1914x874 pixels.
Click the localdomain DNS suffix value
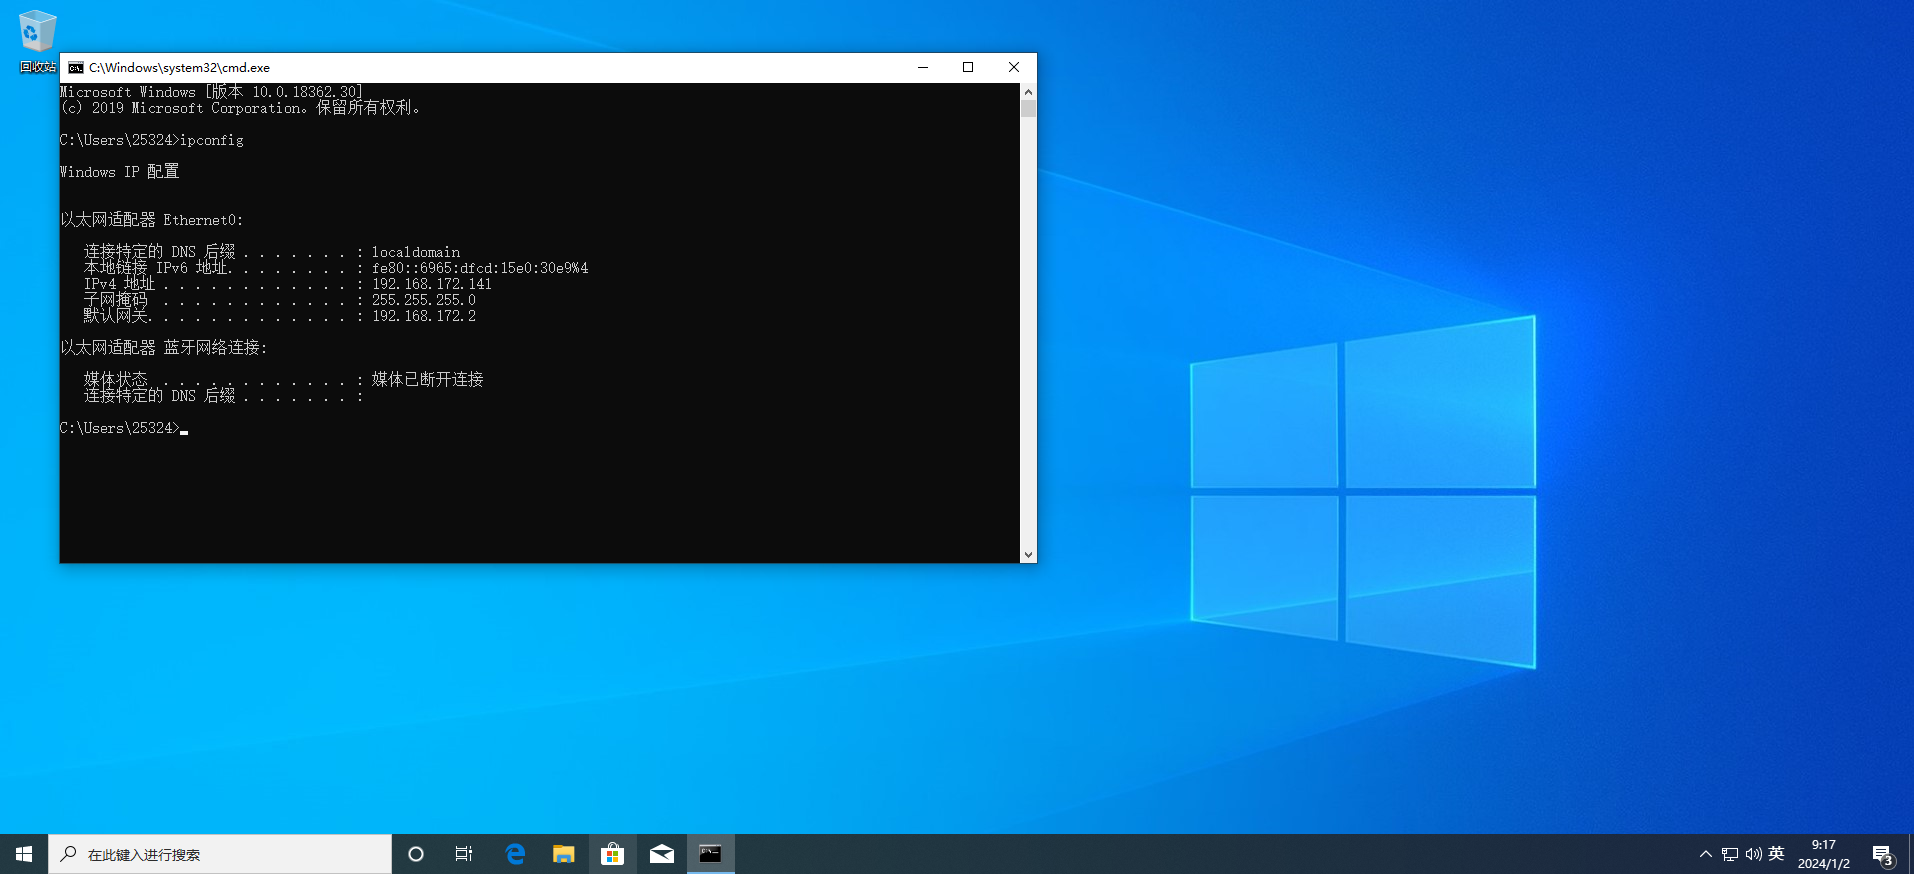(x=416, y=252)
